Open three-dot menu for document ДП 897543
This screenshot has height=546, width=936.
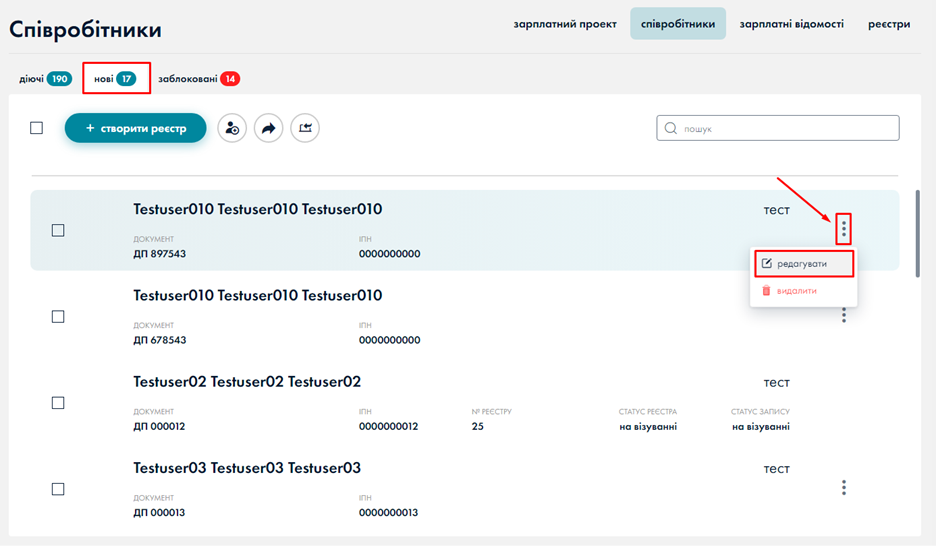844,229
